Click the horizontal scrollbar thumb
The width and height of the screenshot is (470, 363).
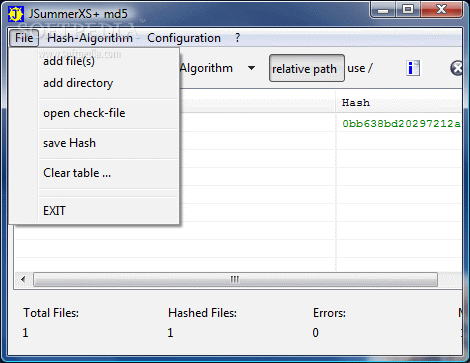[x=235, y=279]
